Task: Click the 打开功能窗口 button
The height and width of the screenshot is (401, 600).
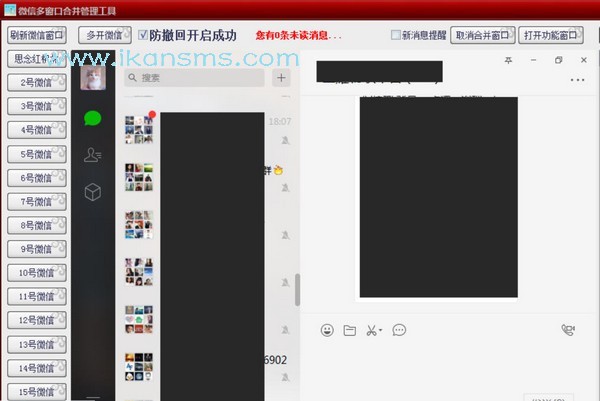Action: pos(551,35)
